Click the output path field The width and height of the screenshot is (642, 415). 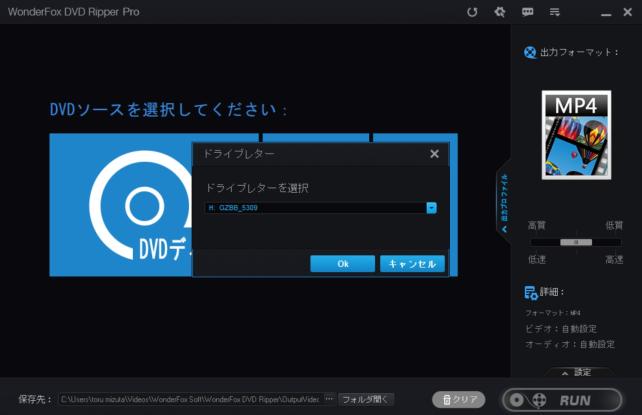[190, 399]
